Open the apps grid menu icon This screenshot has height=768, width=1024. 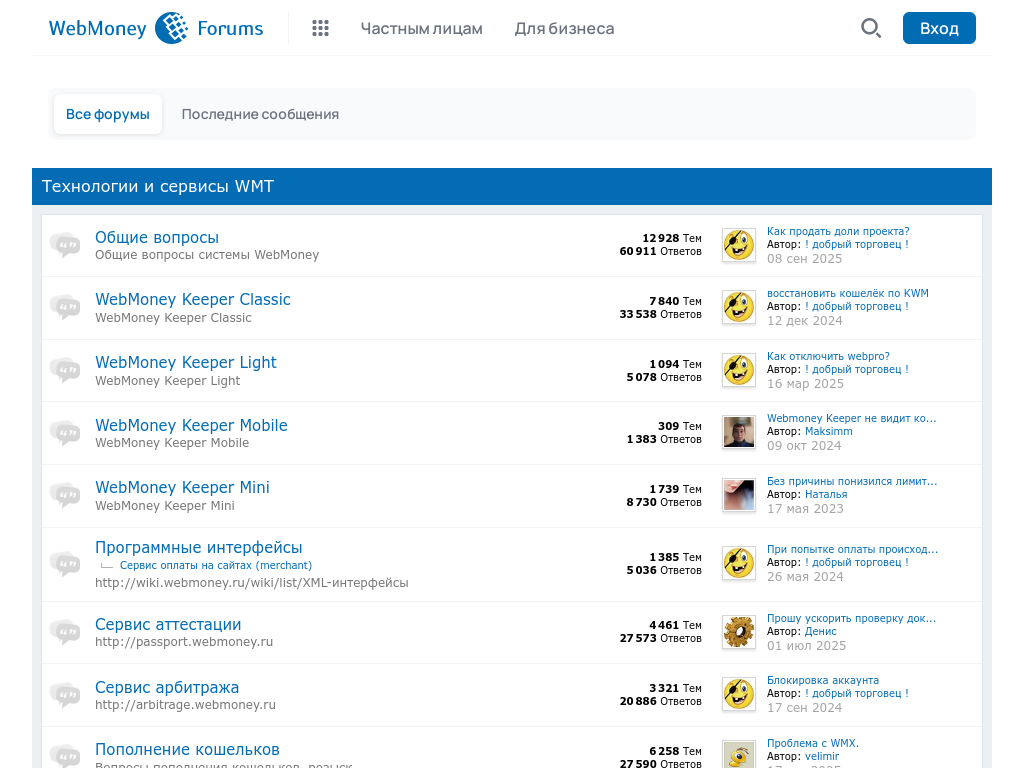coord(320,28)
